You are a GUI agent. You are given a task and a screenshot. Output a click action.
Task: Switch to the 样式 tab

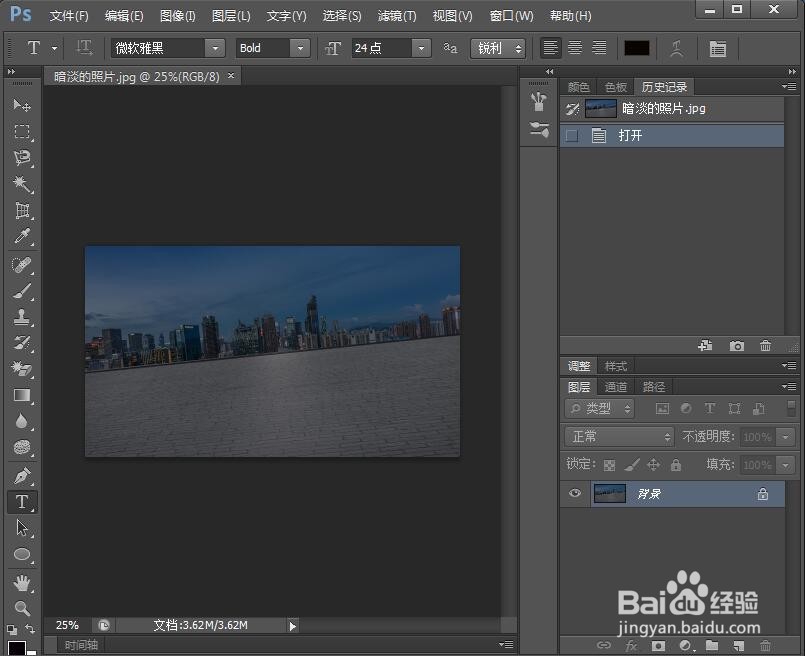616,366
